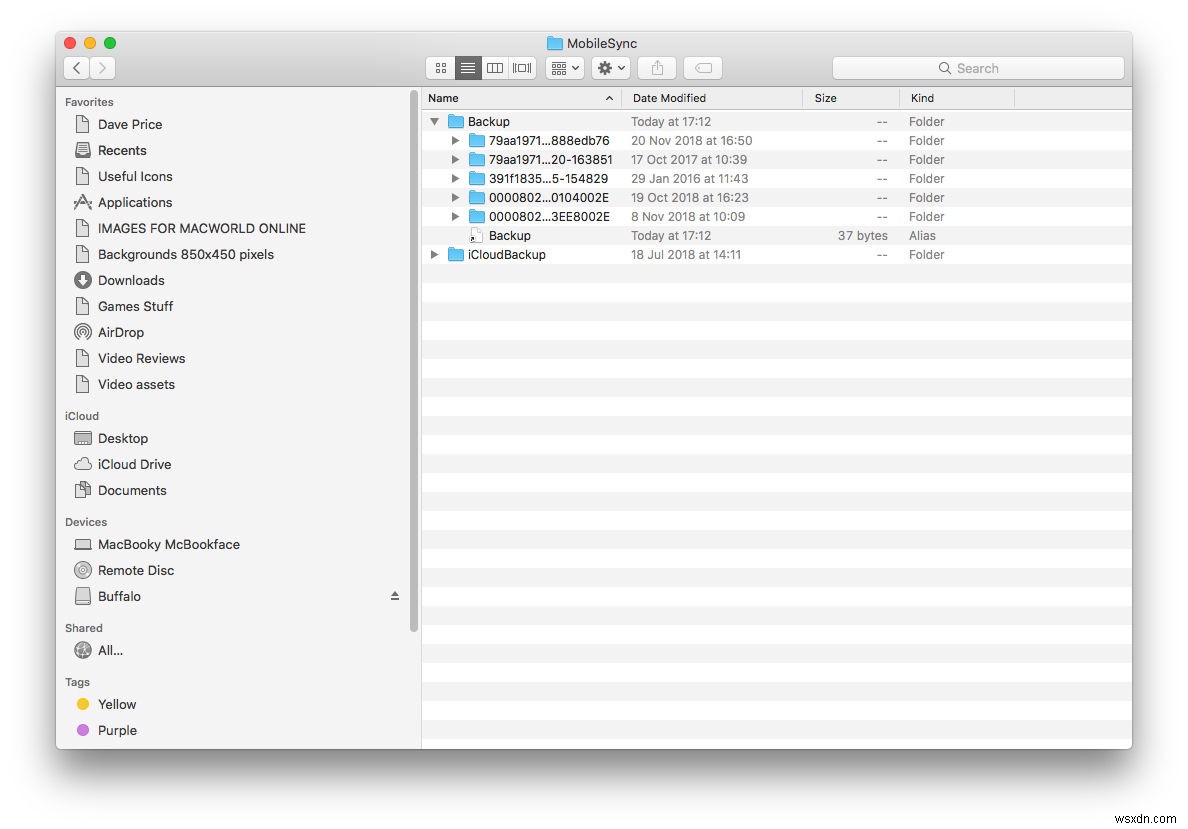Viewport: 1188px width, 829px height.
Task: Select the Purple tag
Action: point(117,730)
